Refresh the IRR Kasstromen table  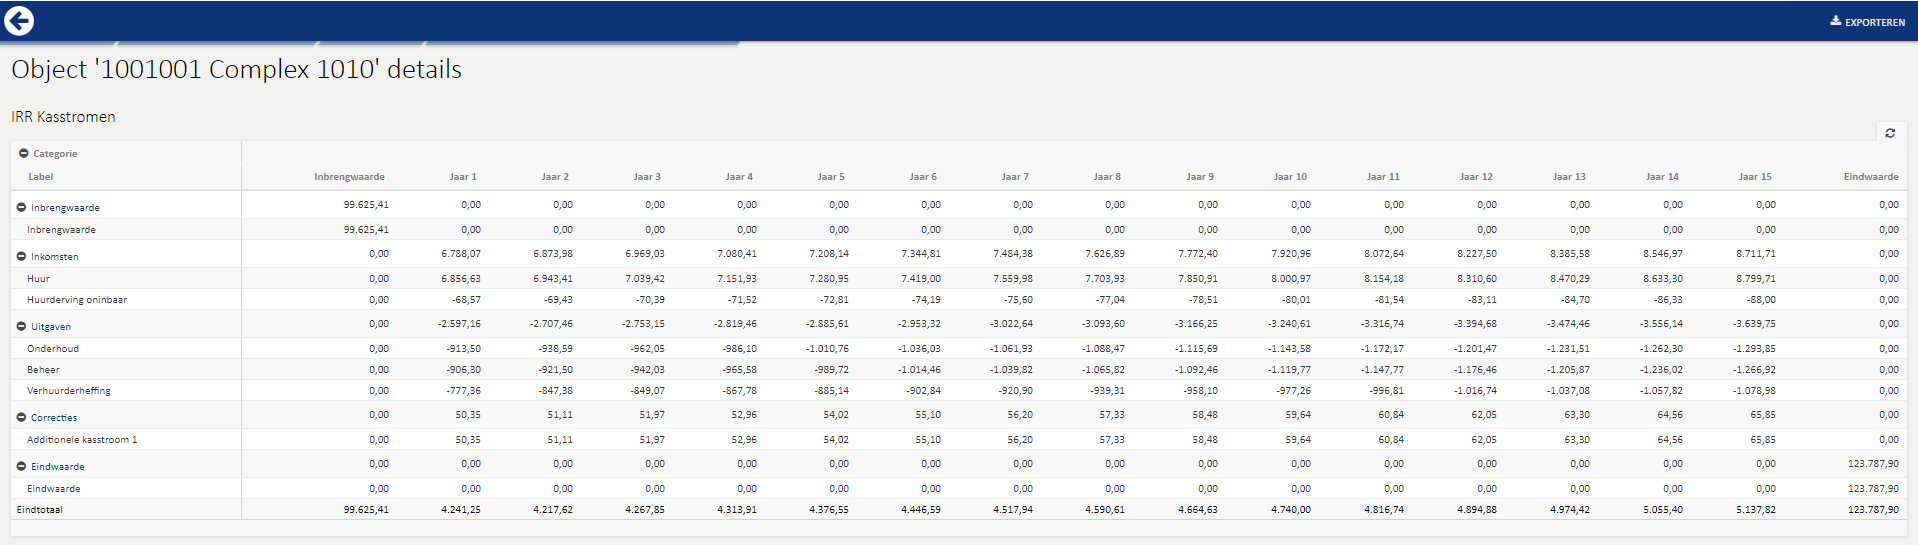1890,133
